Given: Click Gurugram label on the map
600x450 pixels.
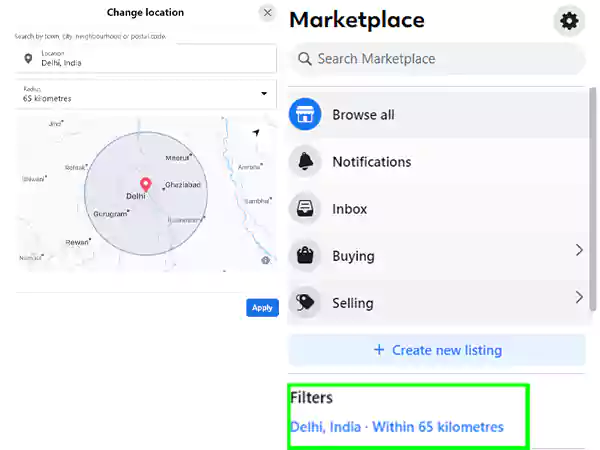Looking at the screenshot, I should tap(110, 214).
